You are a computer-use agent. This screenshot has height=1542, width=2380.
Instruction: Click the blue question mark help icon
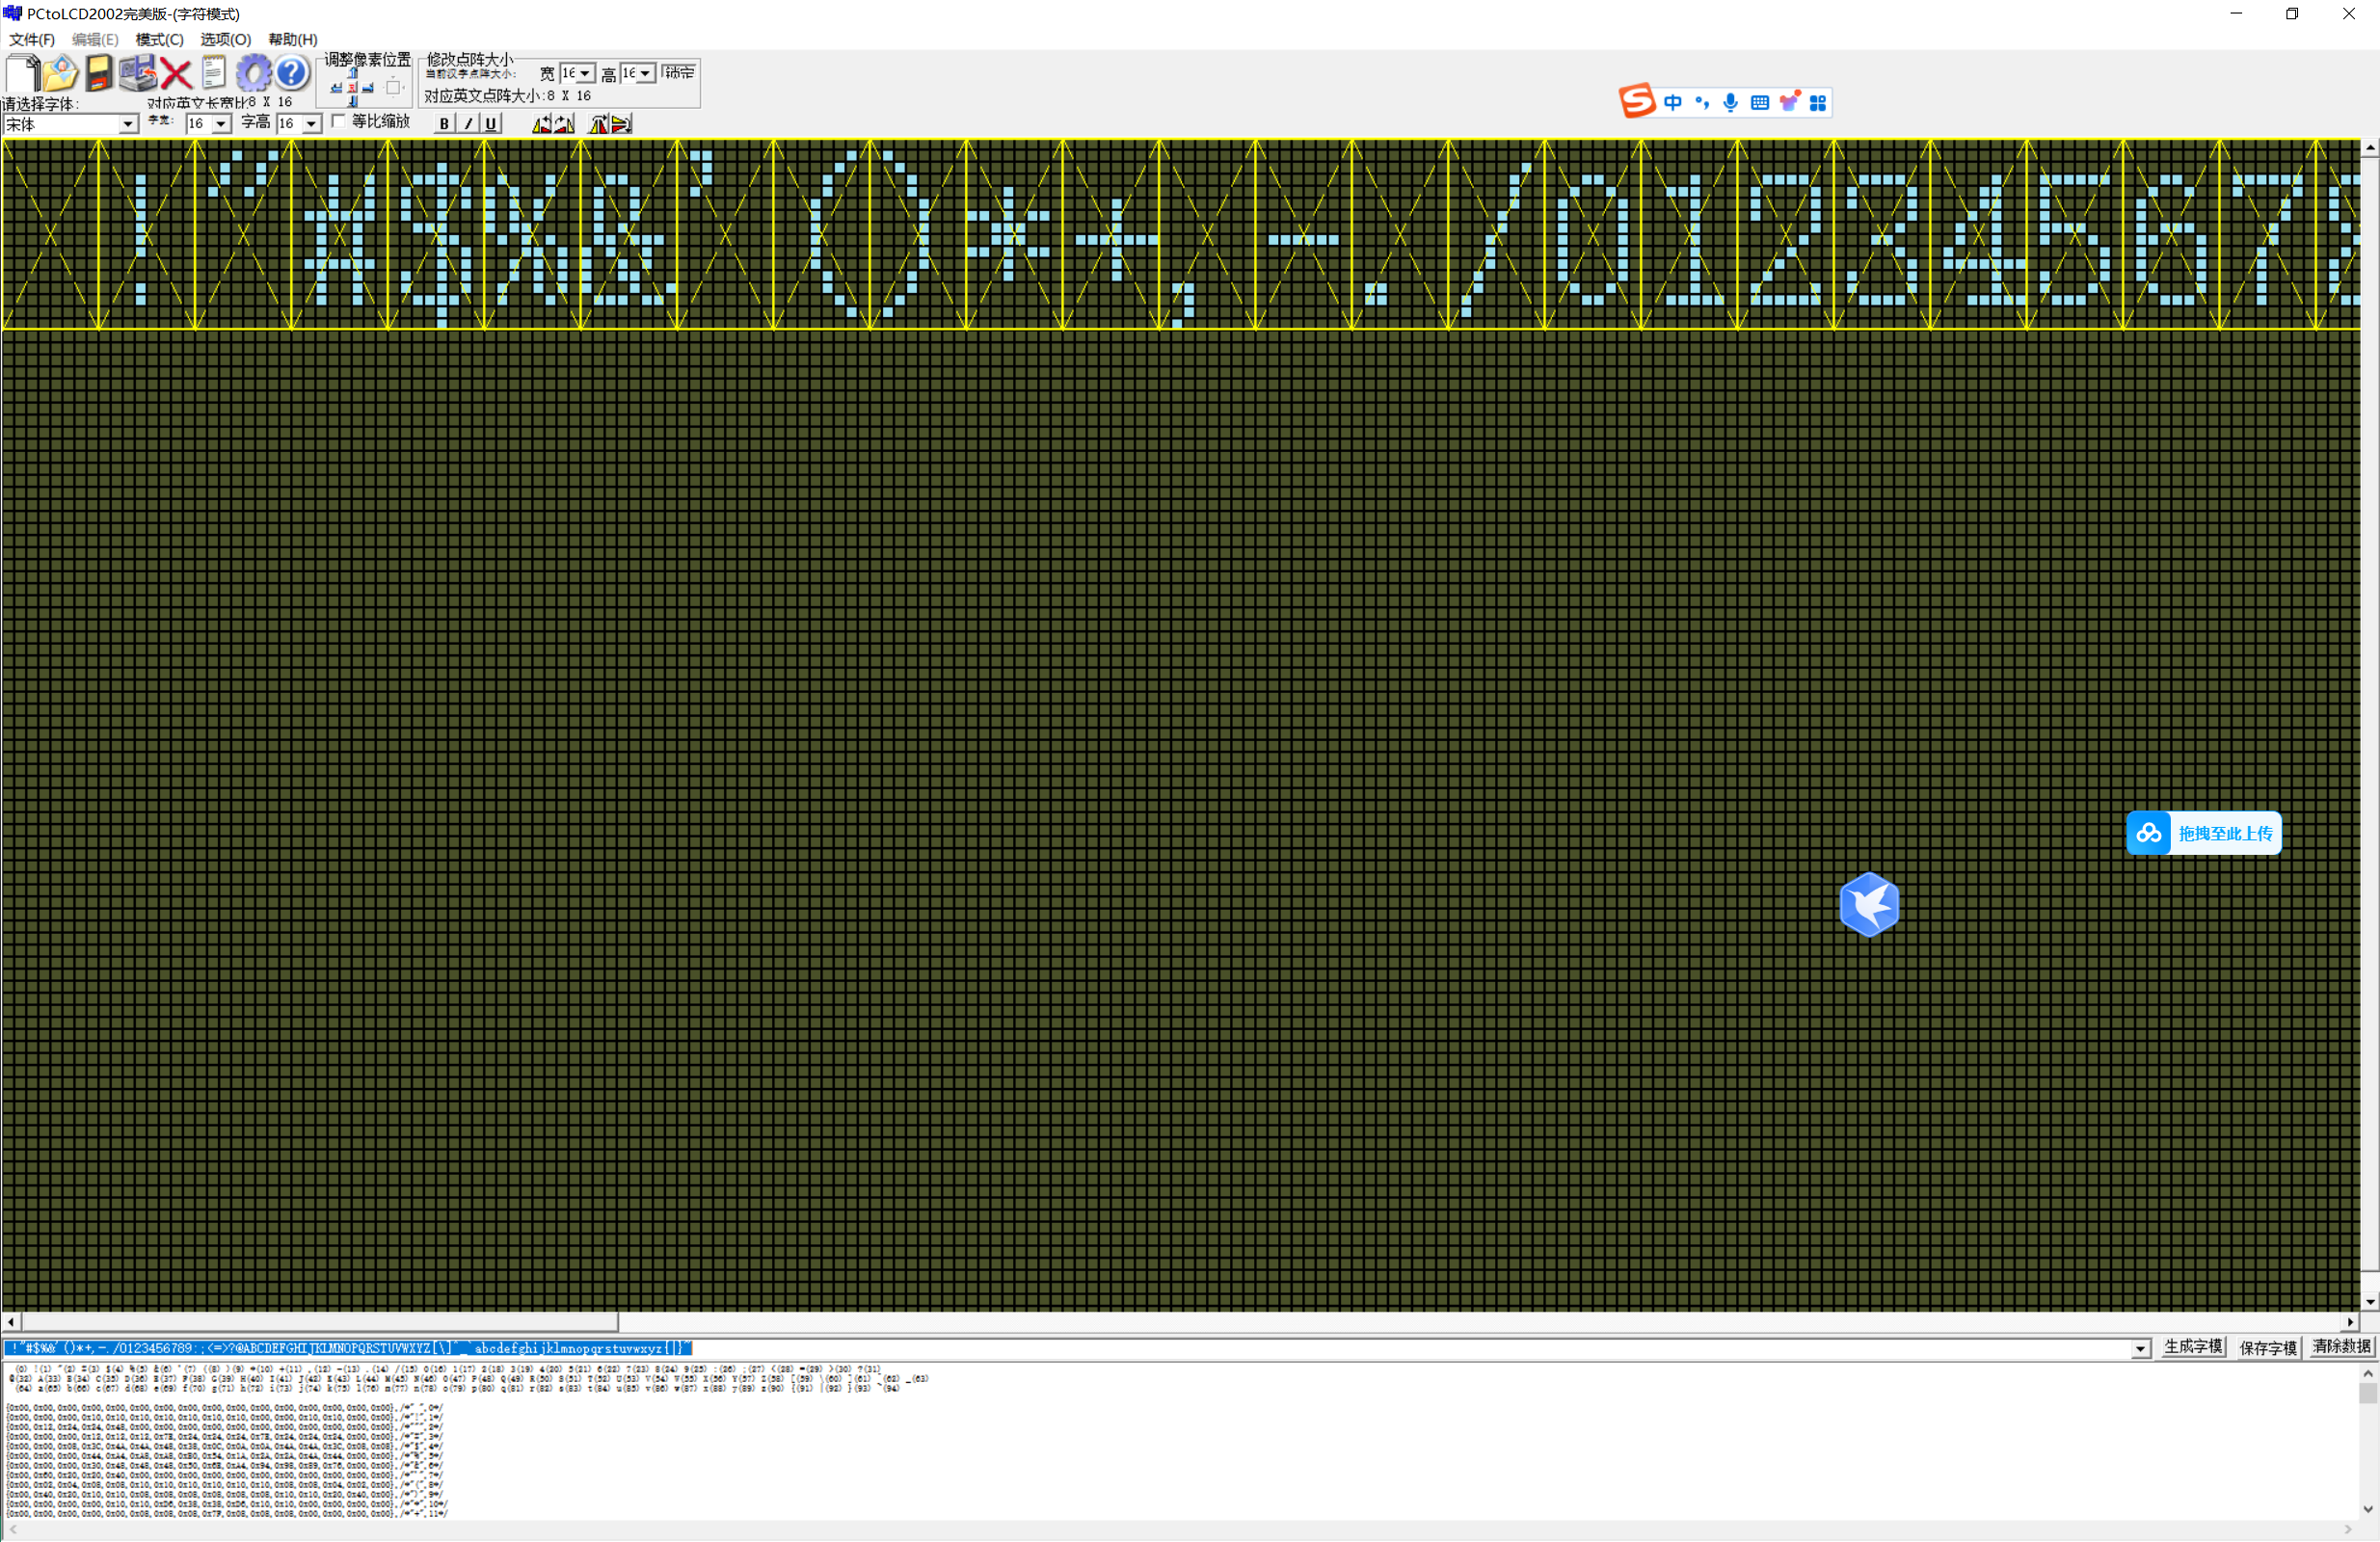[292, 73]
